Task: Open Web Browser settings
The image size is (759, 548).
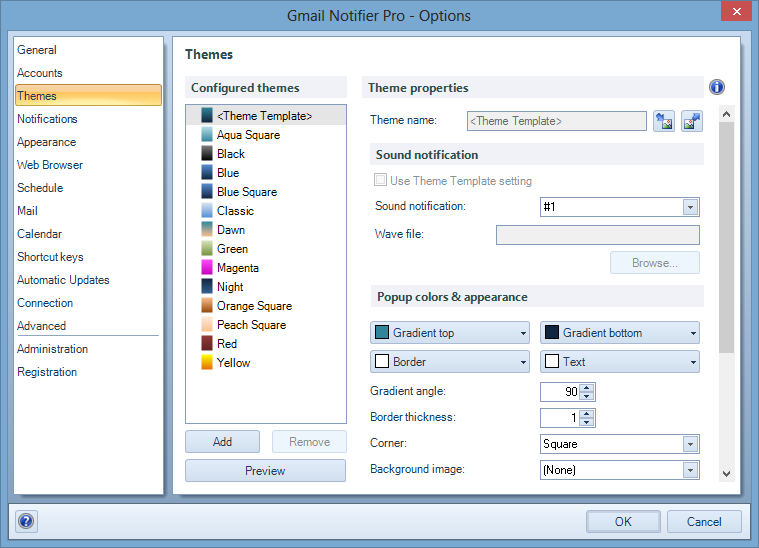Action: (50, 165)
